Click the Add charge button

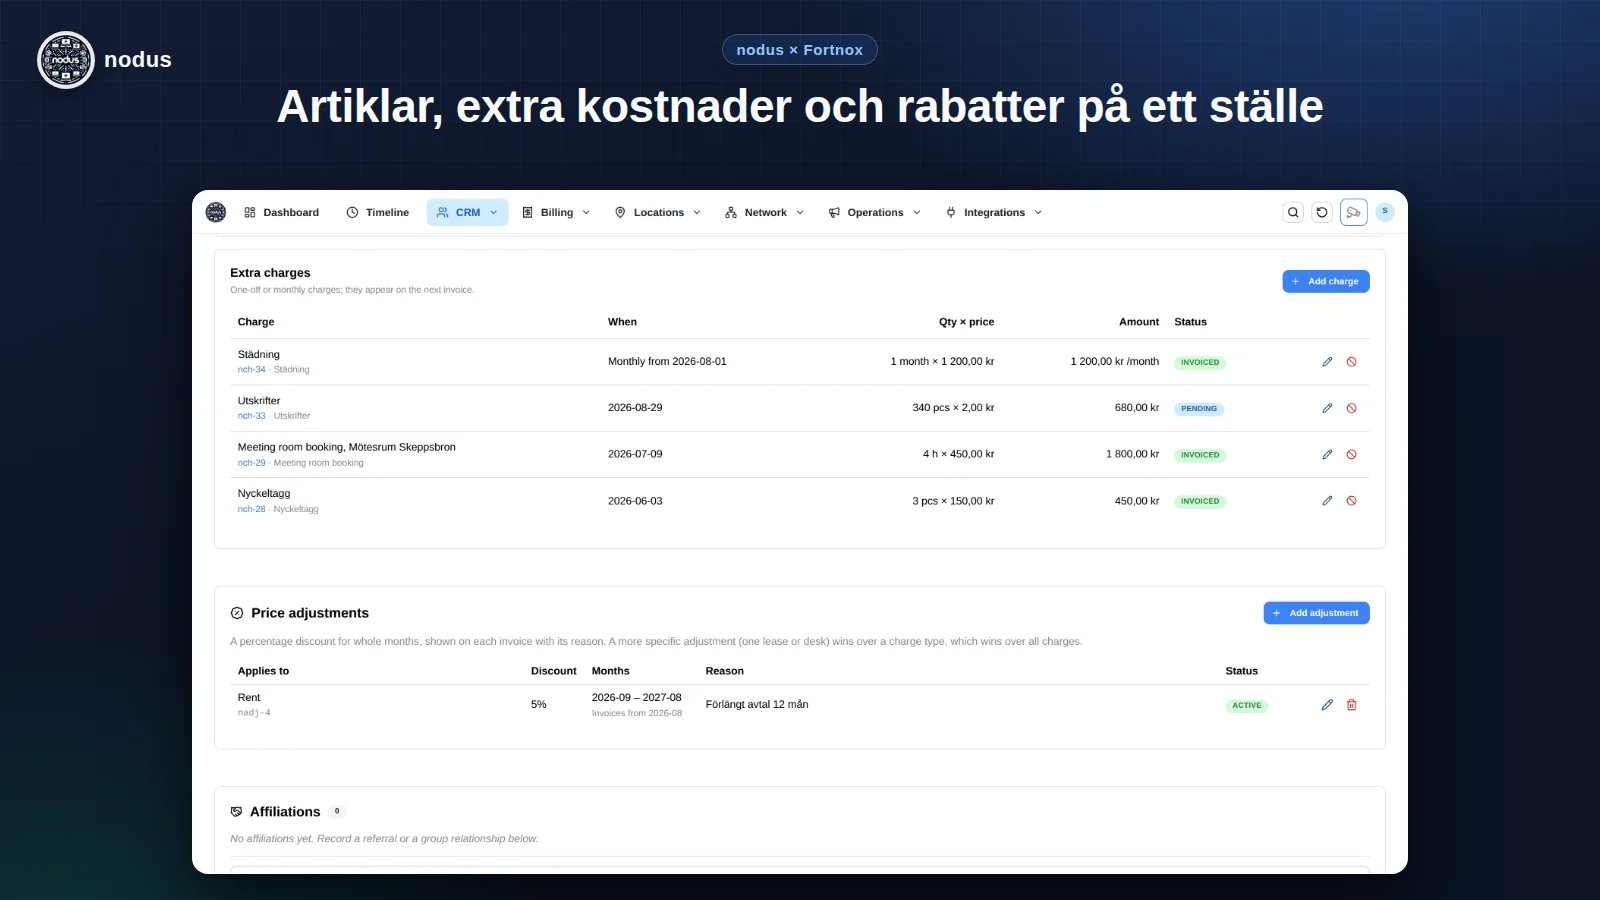1326,281
